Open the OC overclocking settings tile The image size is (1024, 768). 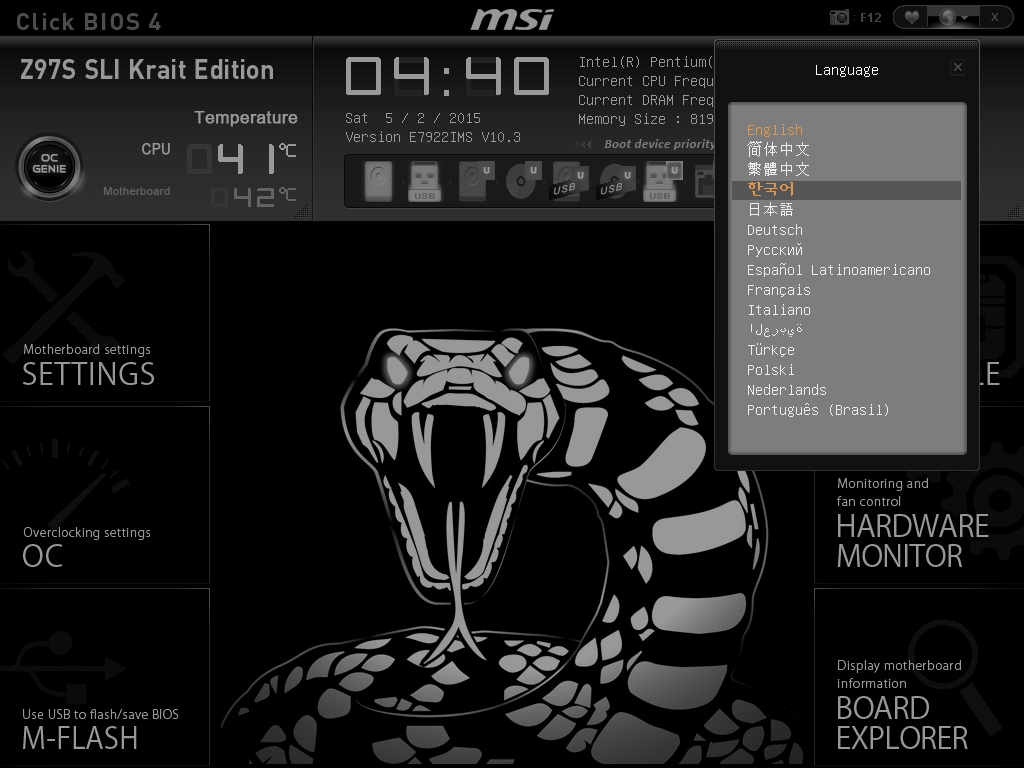104,495
